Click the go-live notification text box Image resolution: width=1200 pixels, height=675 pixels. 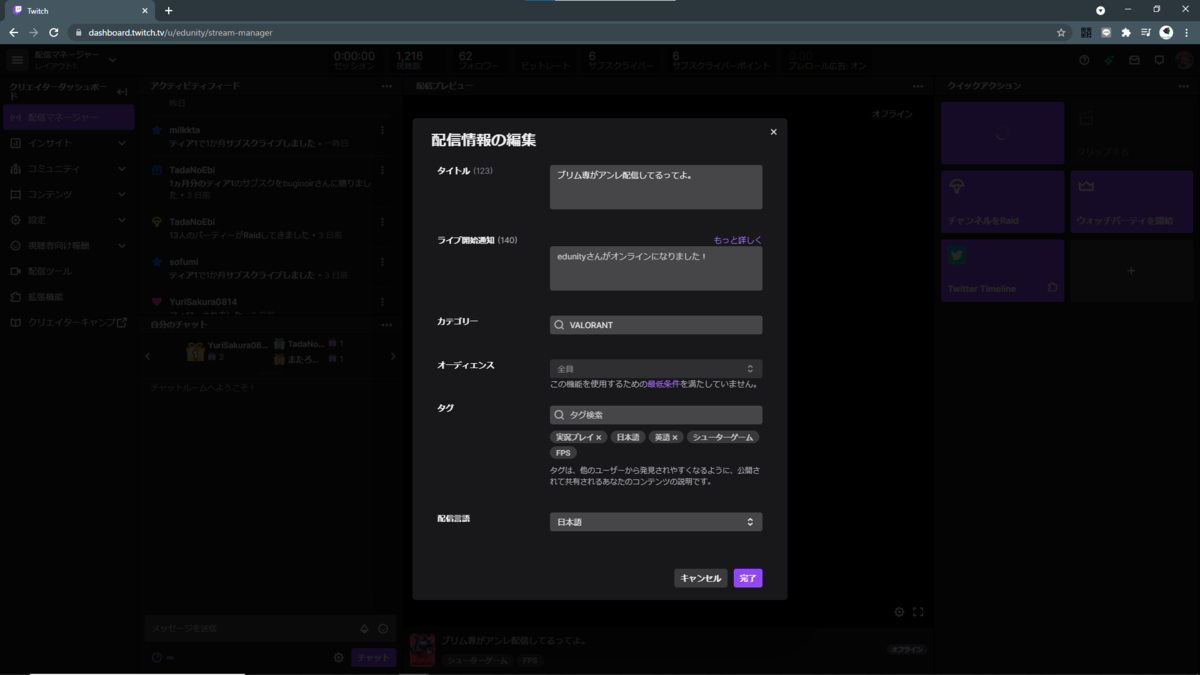click(x=656, y=268)
